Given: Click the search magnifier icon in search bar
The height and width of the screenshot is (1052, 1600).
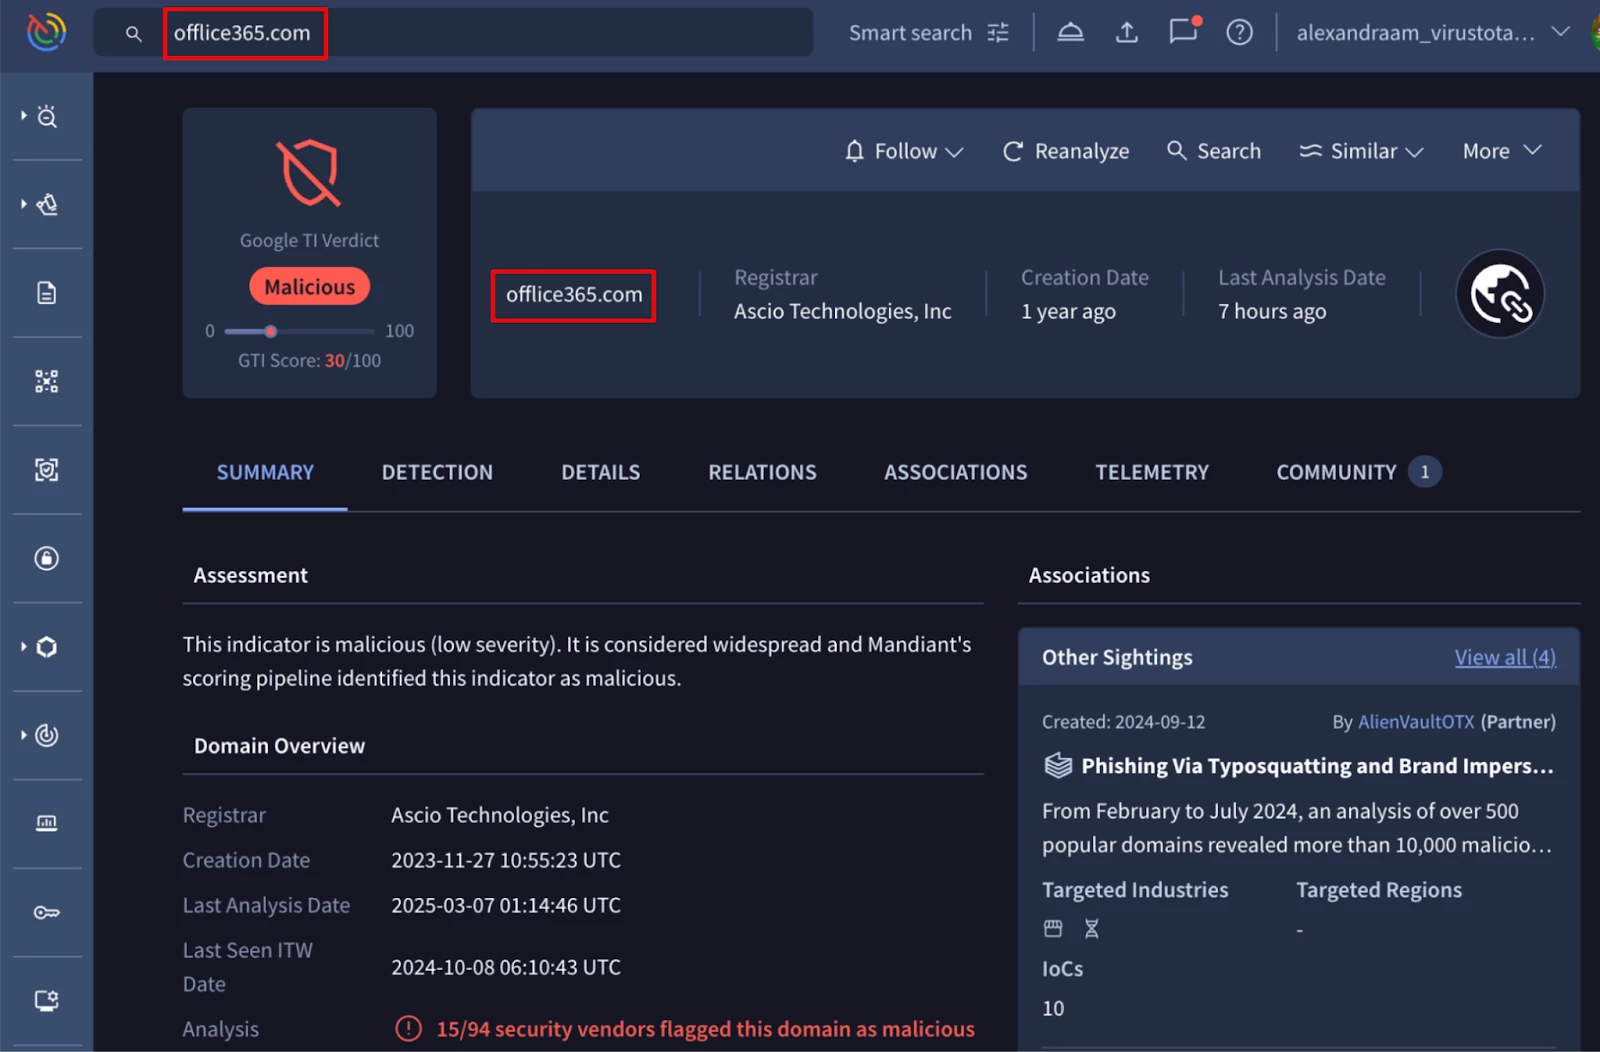Looking at the screenshot, I should pyautogui.click(x=133, y=34).
